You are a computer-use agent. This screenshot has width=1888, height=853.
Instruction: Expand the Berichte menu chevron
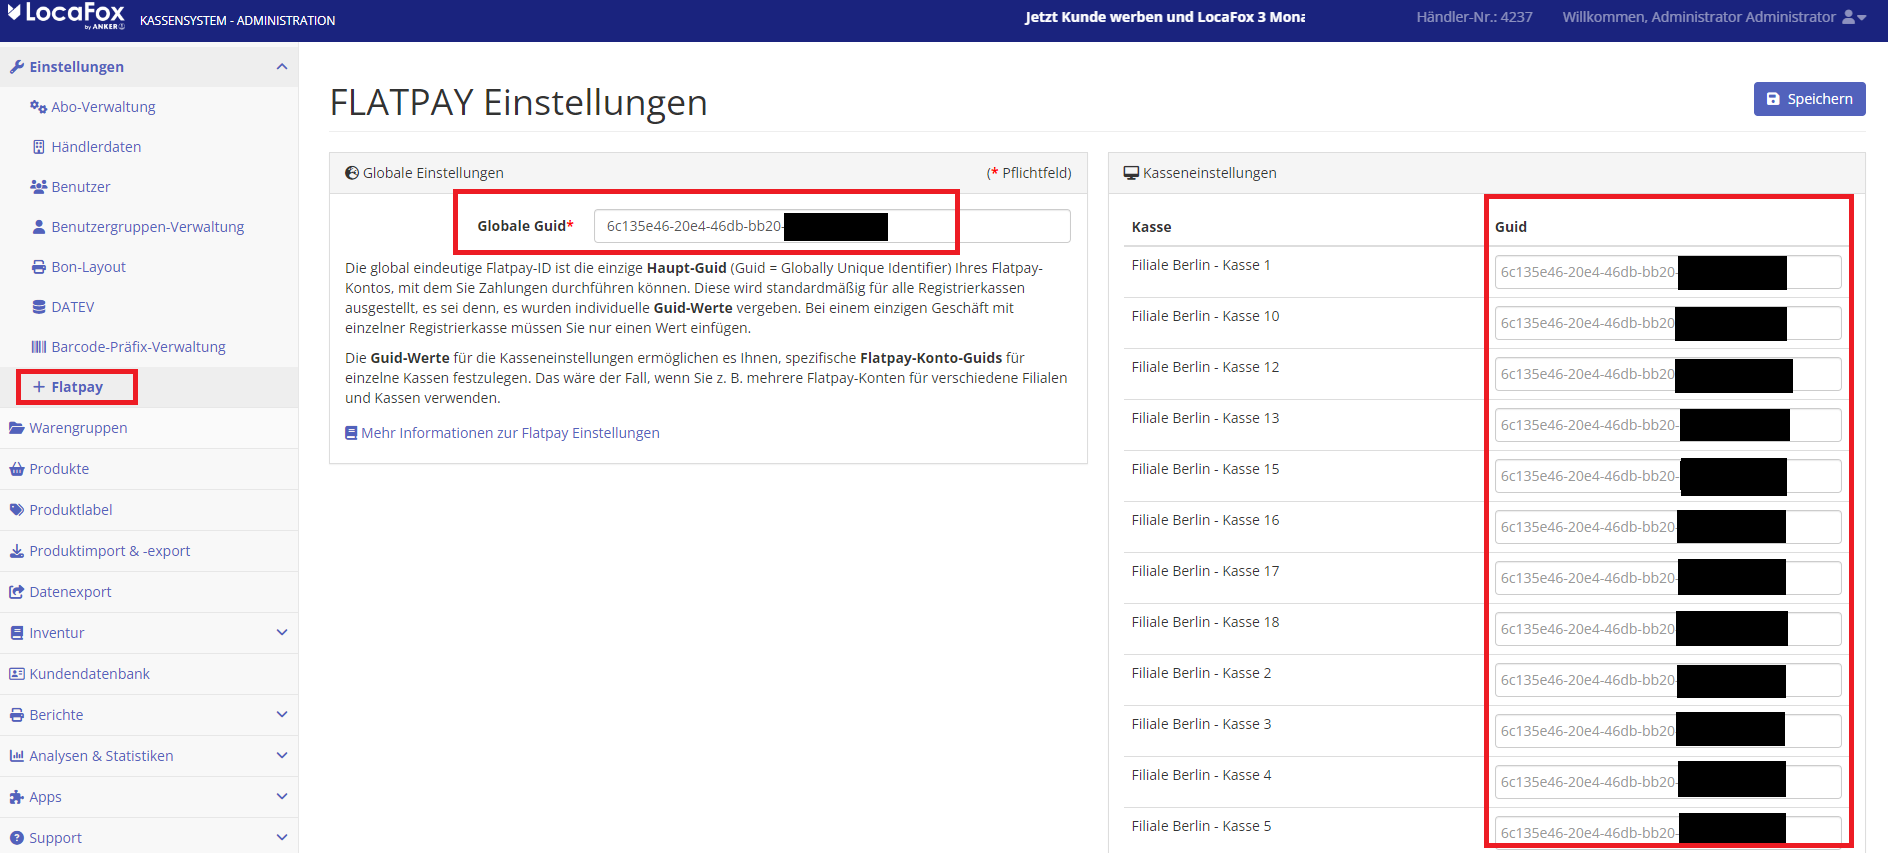coord(282,714)
